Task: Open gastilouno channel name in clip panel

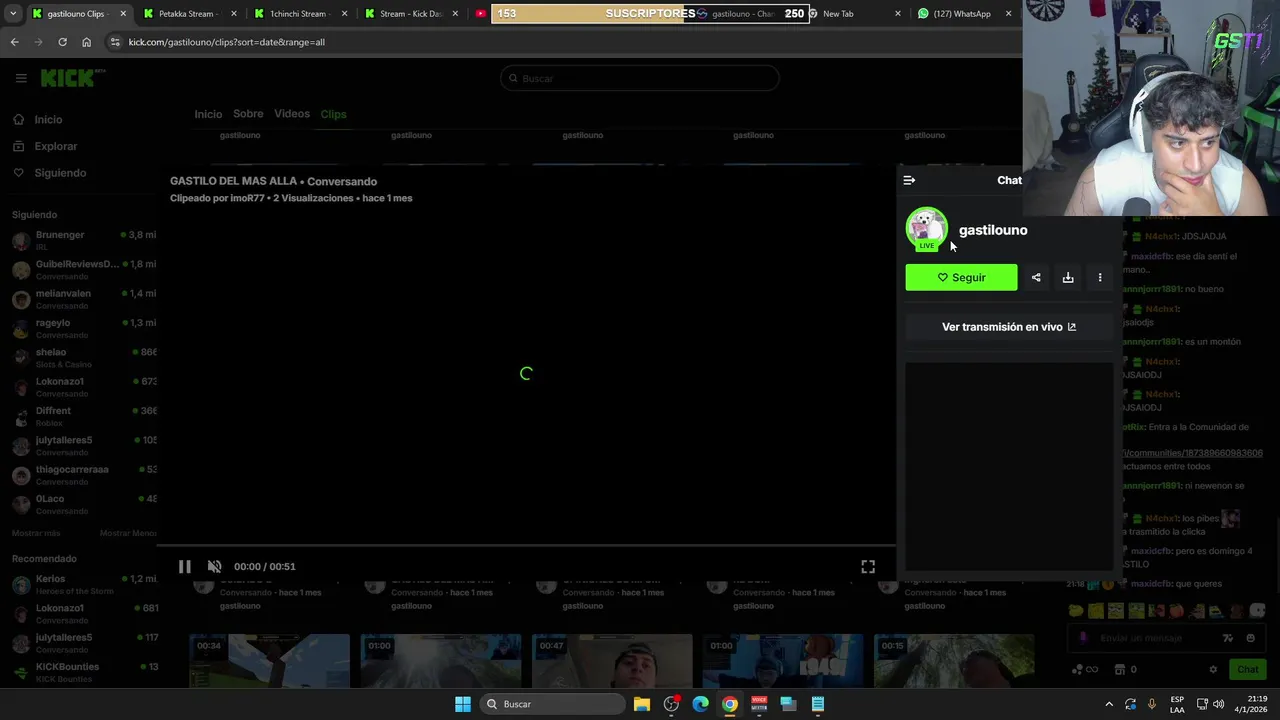Action: pos(993,230)
